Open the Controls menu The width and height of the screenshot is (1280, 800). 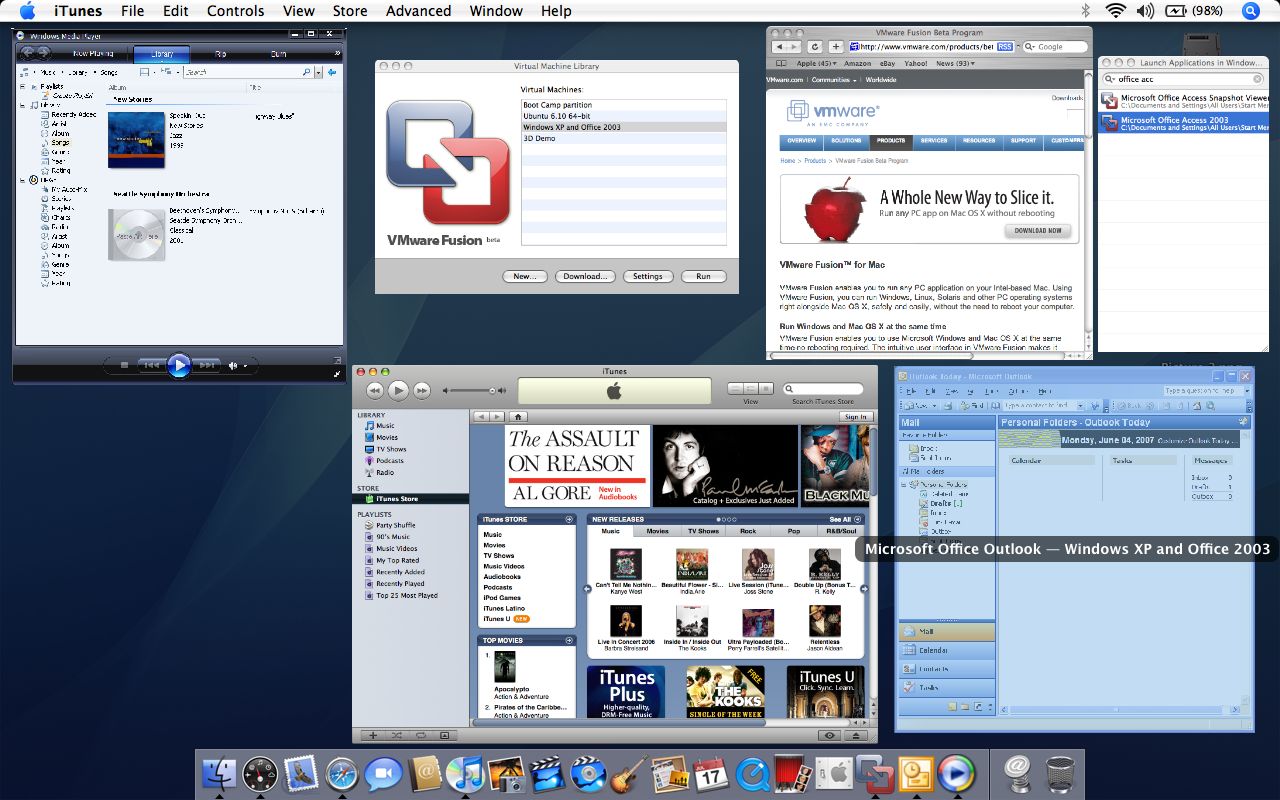point(235,11)
